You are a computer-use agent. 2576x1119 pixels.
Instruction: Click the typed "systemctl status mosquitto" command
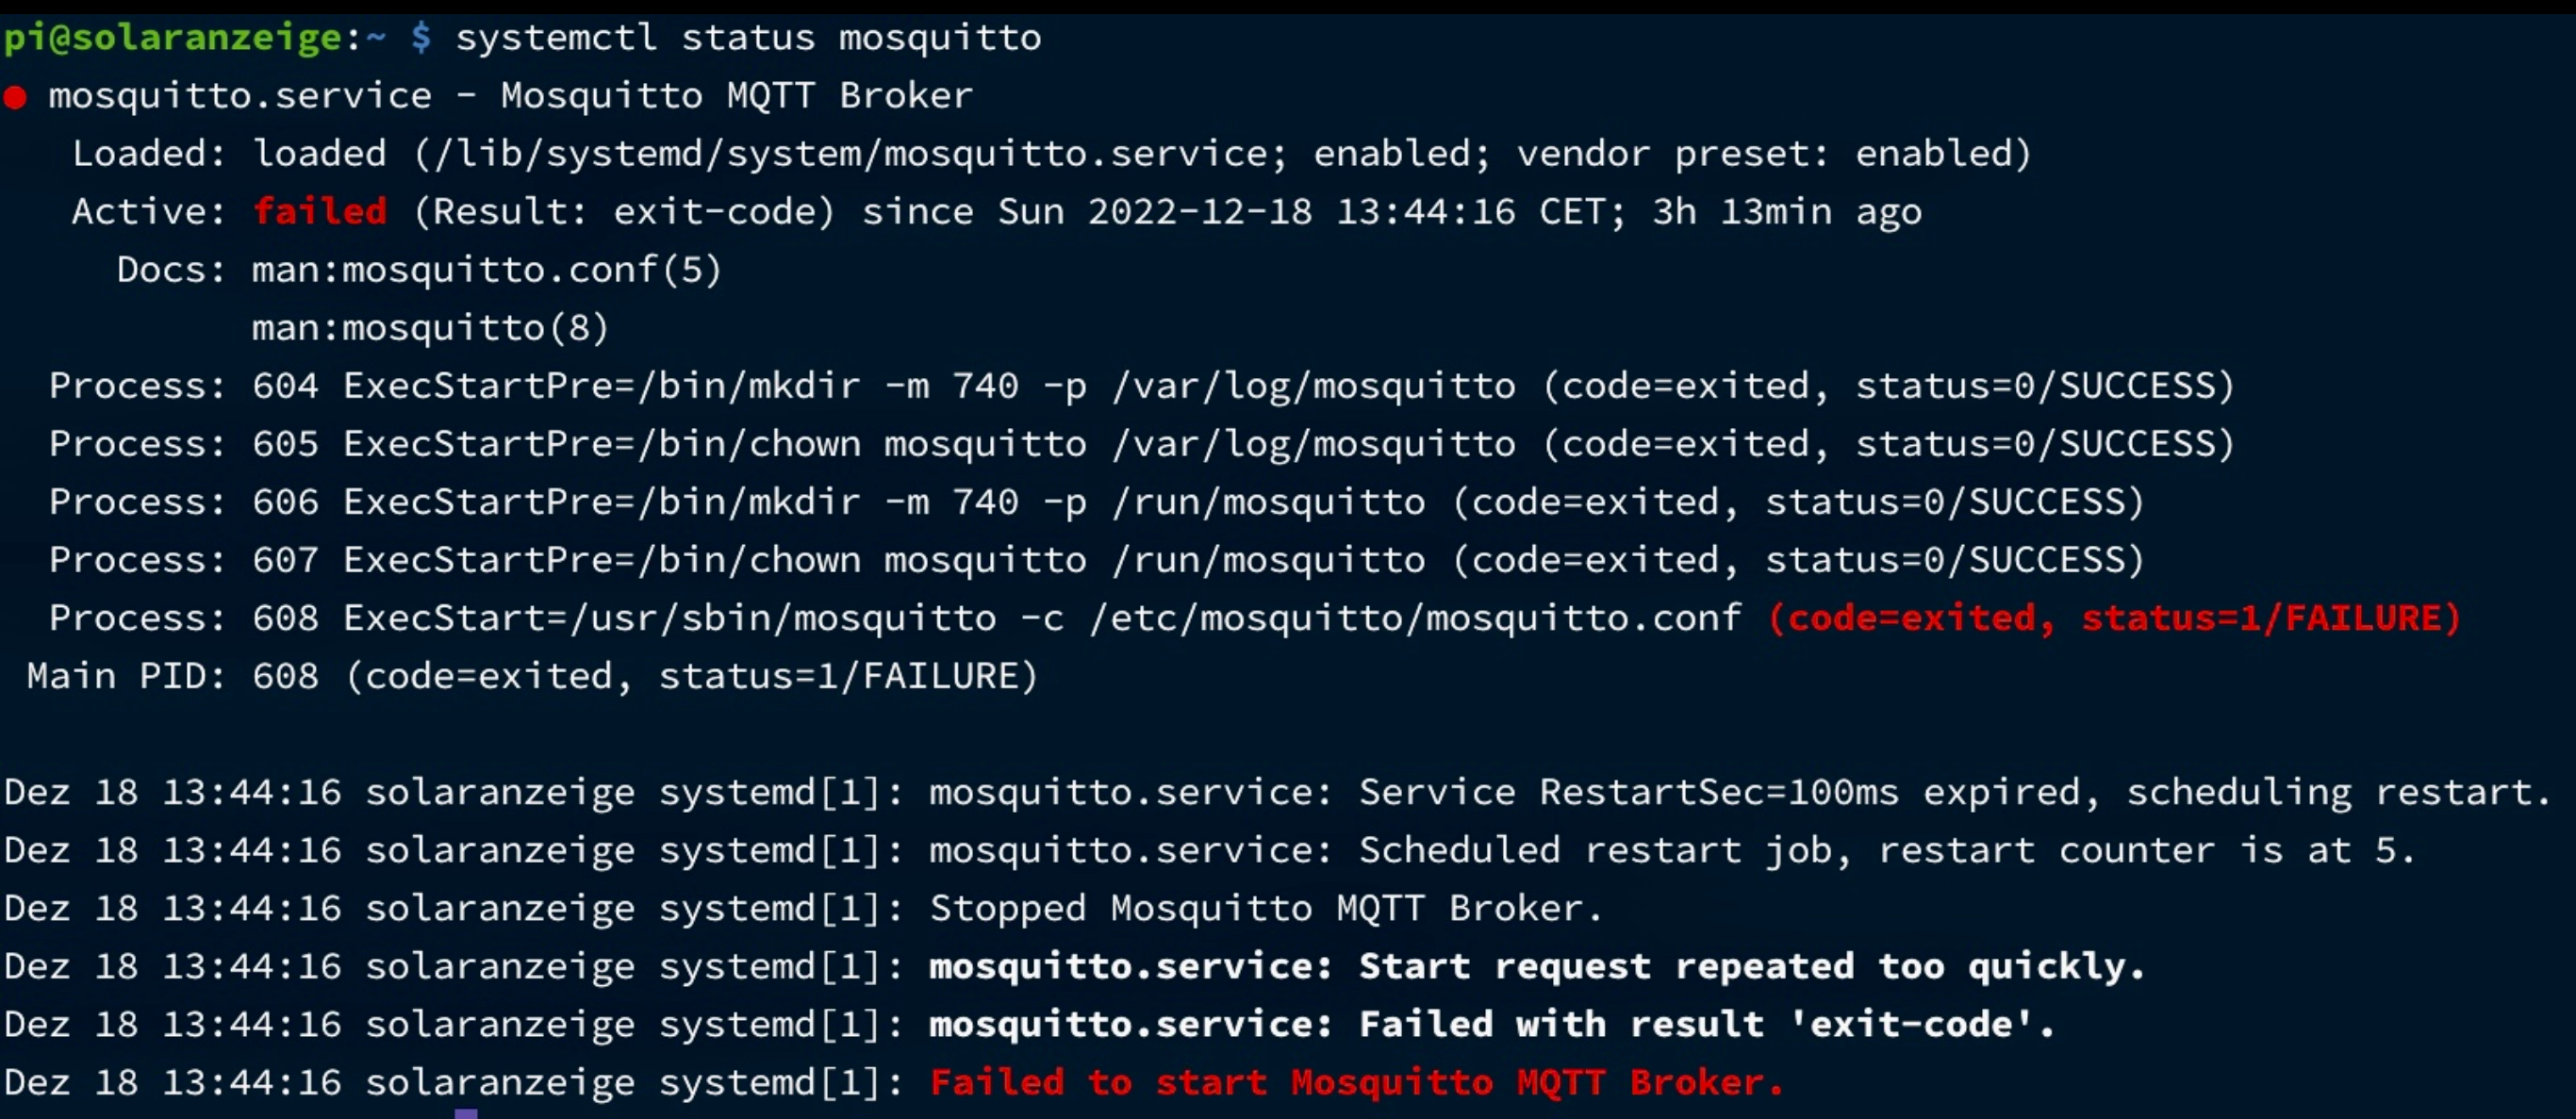click(x=748, y=38)
